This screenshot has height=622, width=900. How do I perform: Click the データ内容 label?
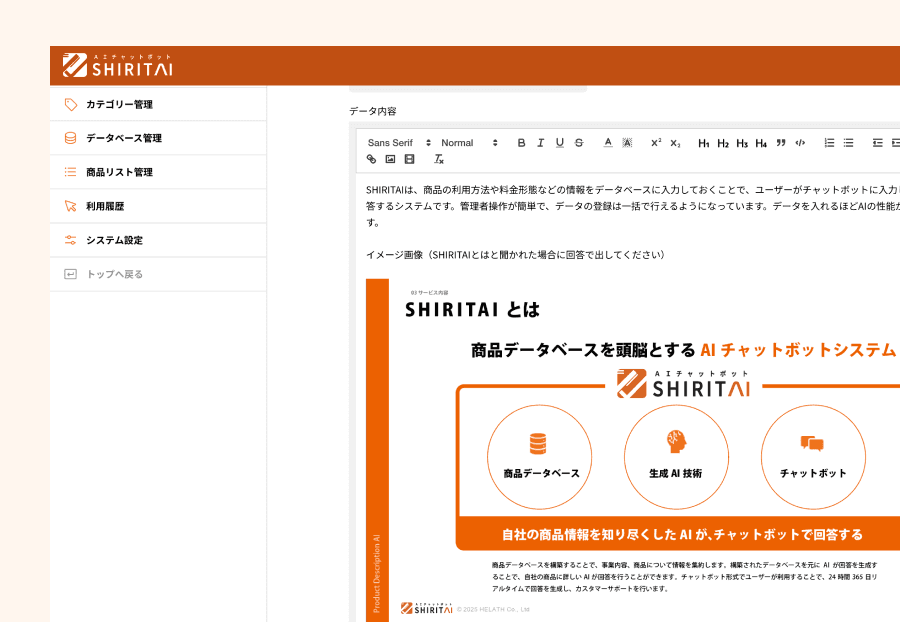click(x=373, y=111)
